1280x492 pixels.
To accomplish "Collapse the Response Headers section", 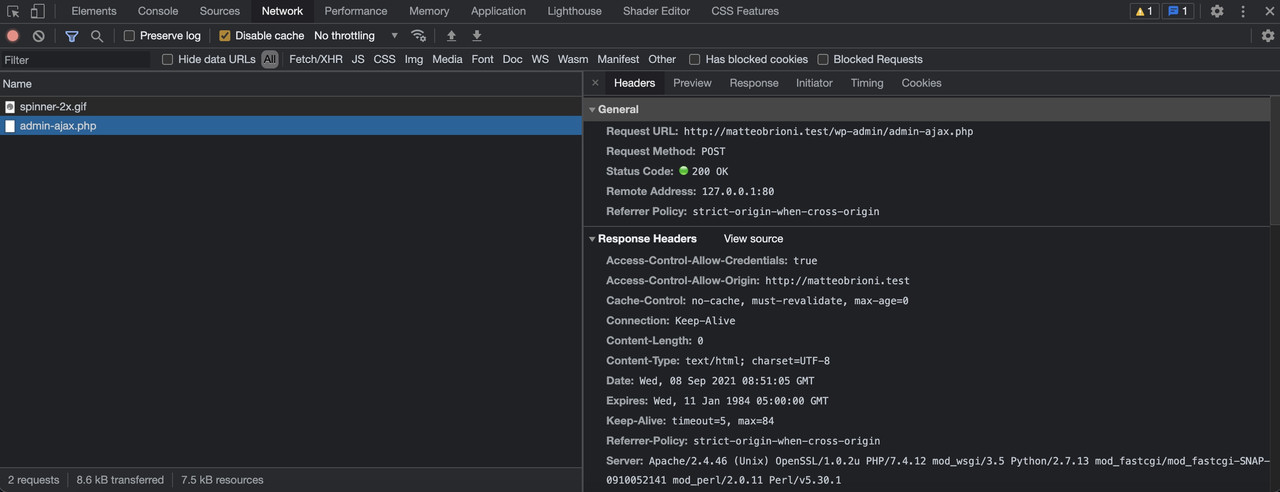I will point(593,239).
